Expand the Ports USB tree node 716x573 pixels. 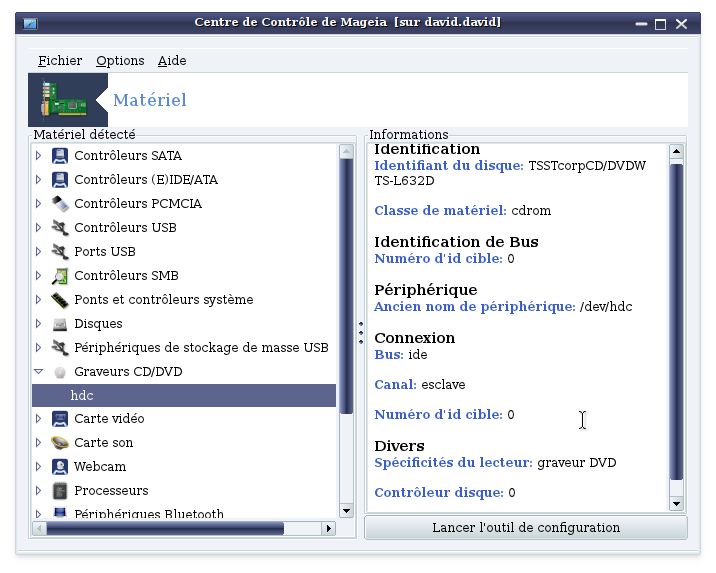(38, 252)
